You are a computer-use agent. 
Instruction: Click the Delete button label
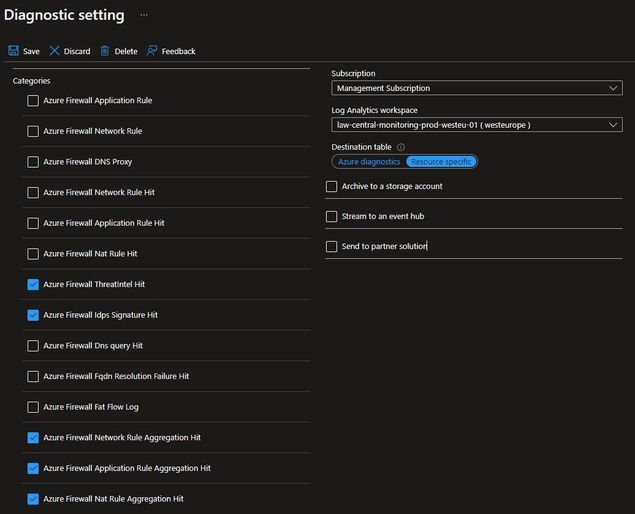pos(126,51)
